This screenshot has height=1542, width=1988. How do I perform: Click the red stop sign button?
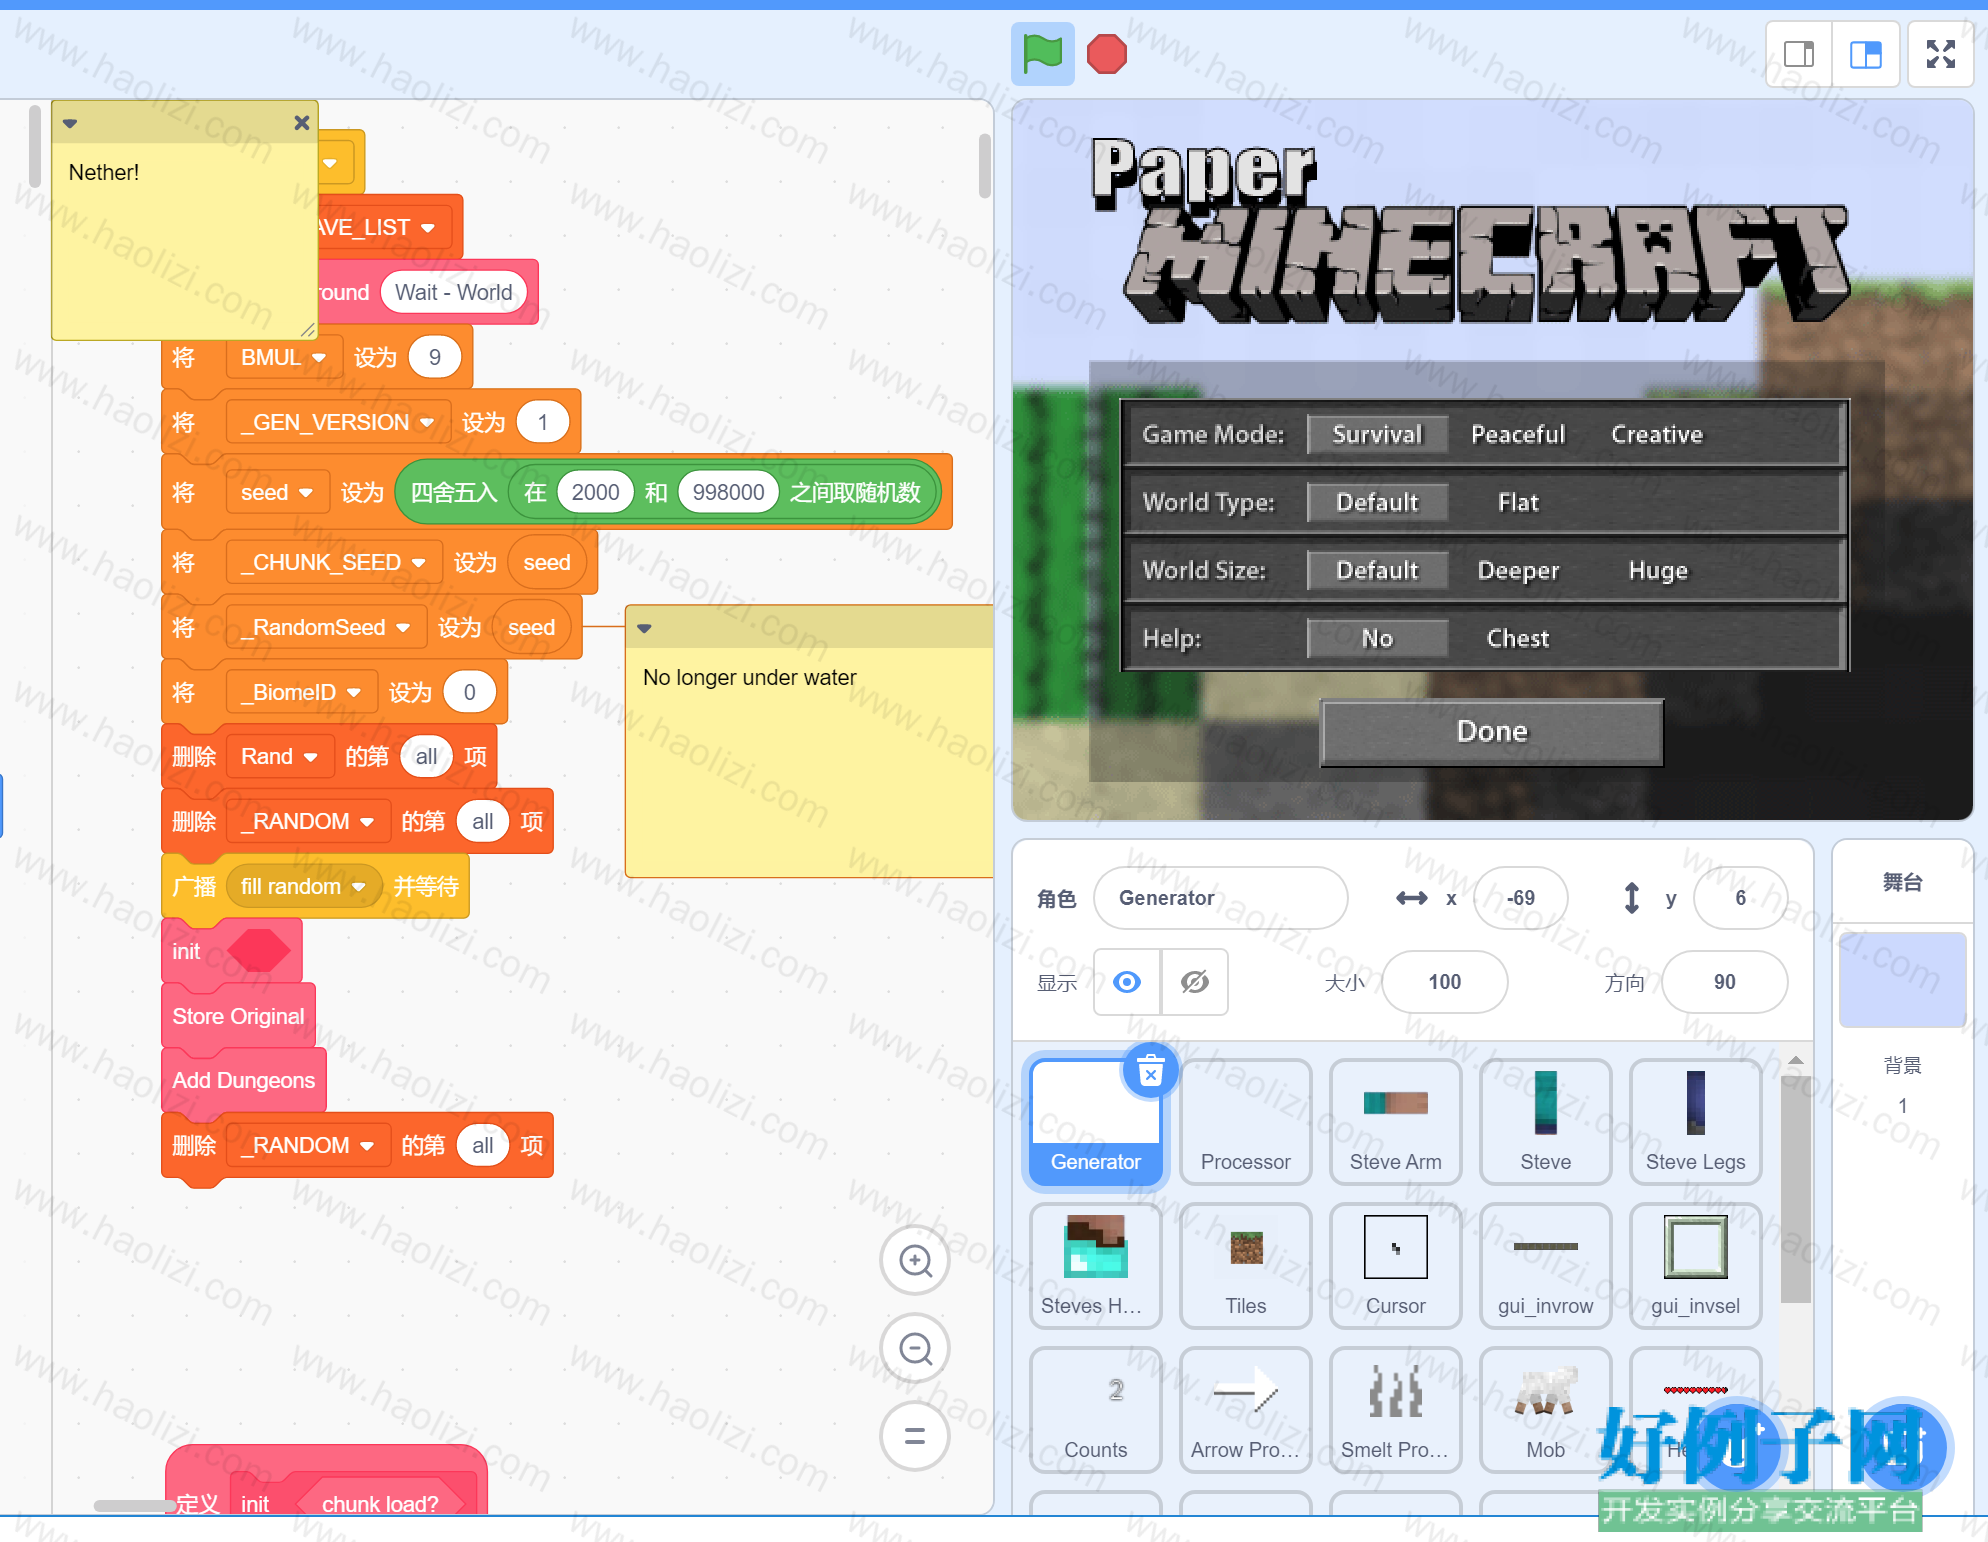point(1107,54)
